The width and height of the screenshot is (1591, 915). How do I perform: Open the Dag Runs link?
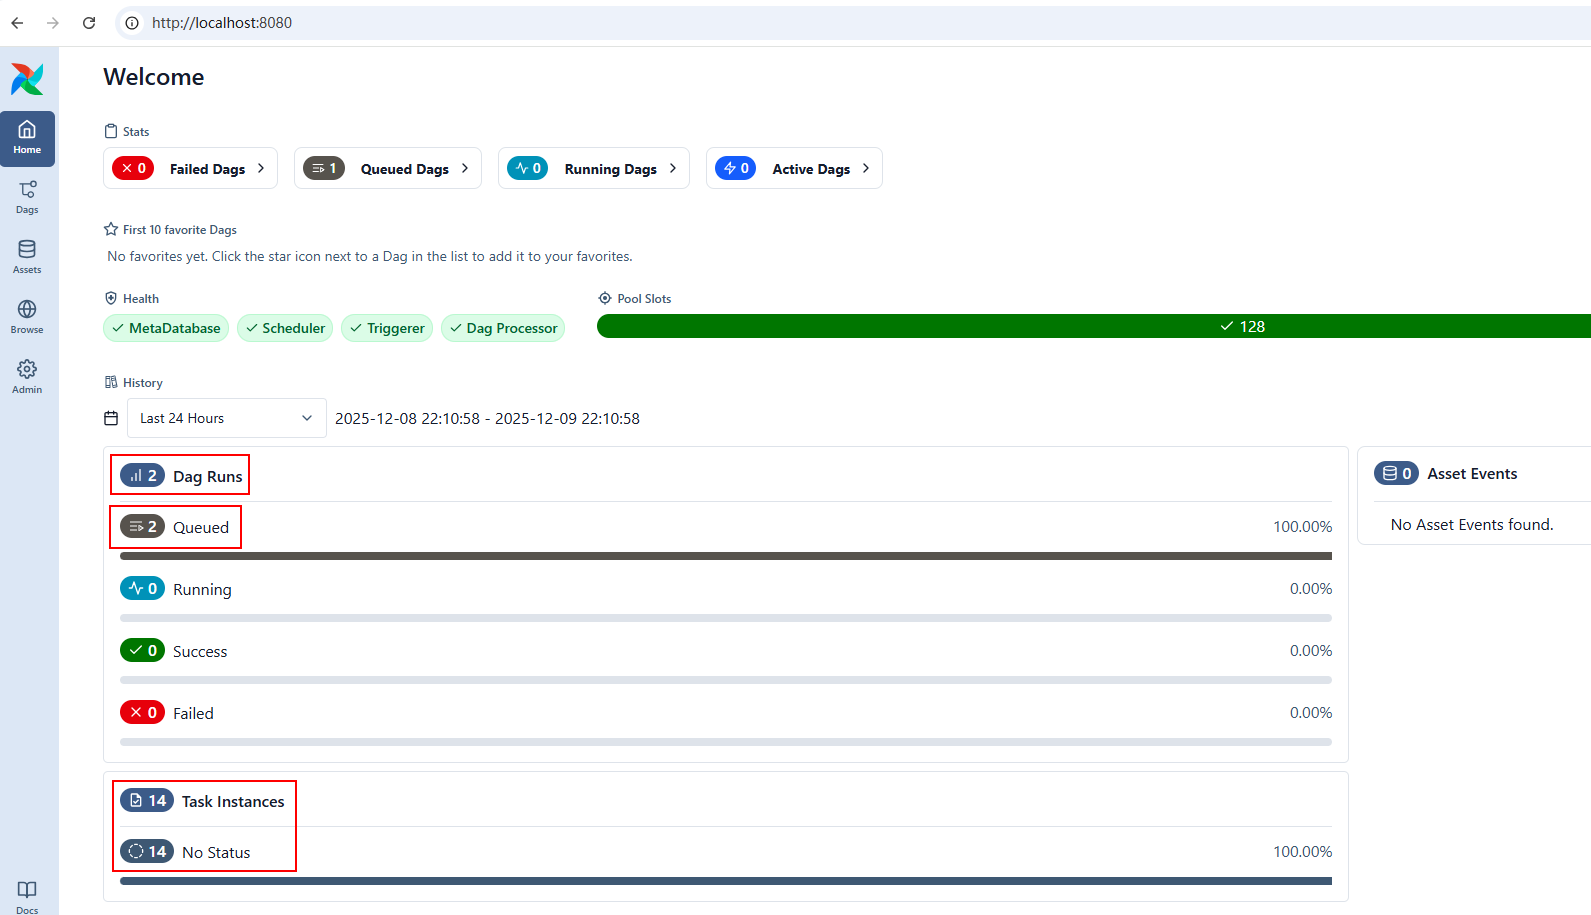tap(181, 476)
